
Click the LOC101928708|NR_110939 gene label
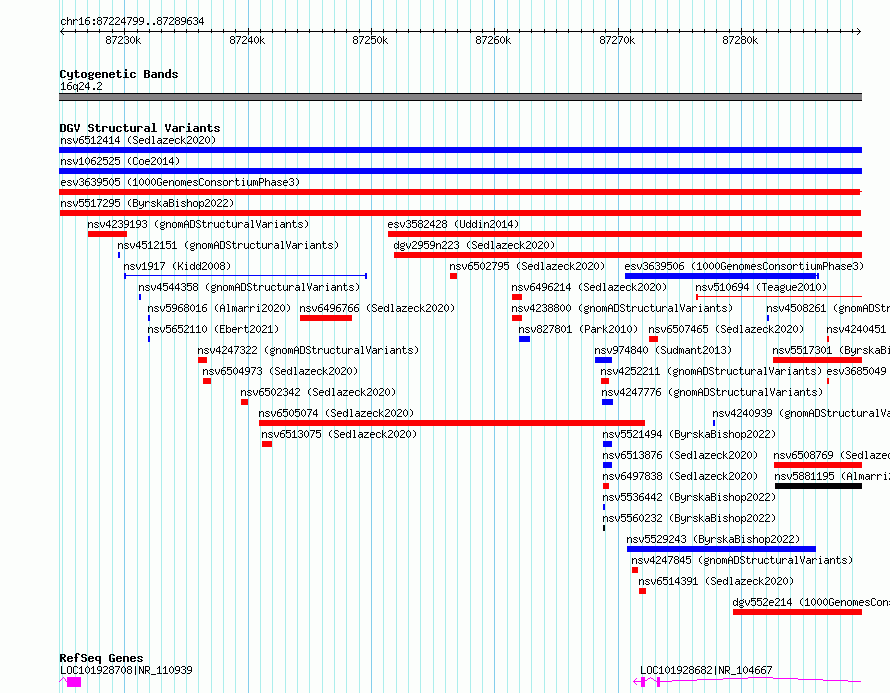pyautogui.click(x=126, y=670)
